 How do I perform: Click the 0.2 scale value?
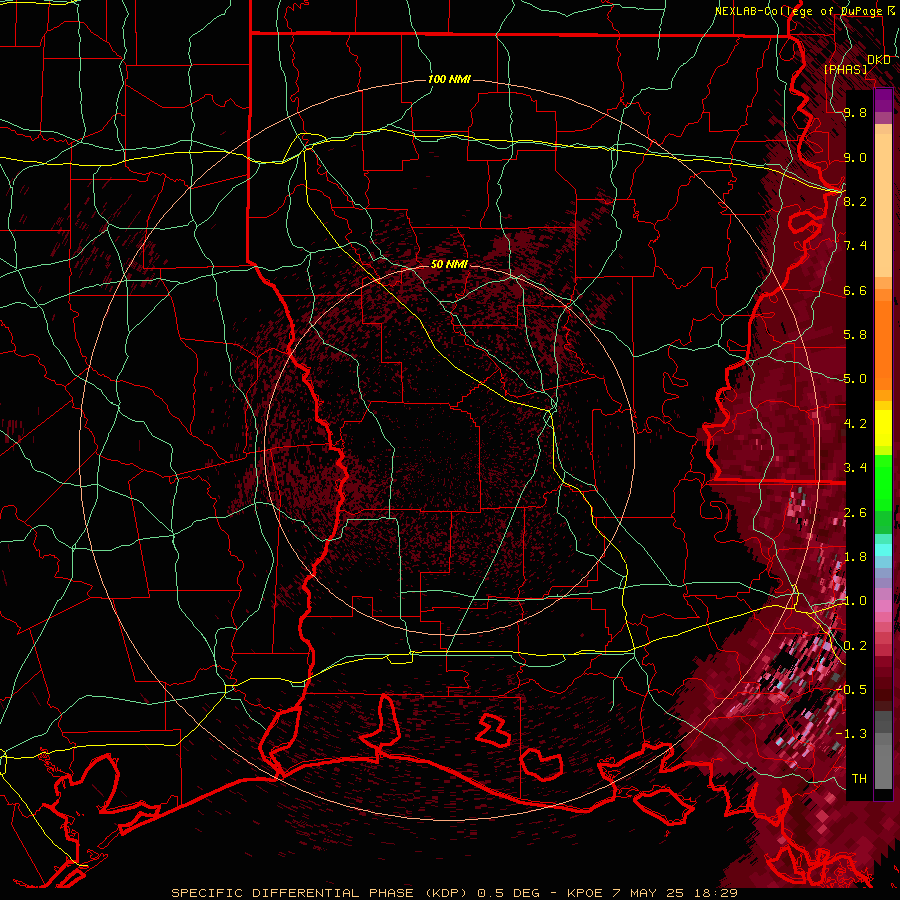point(855,646)
